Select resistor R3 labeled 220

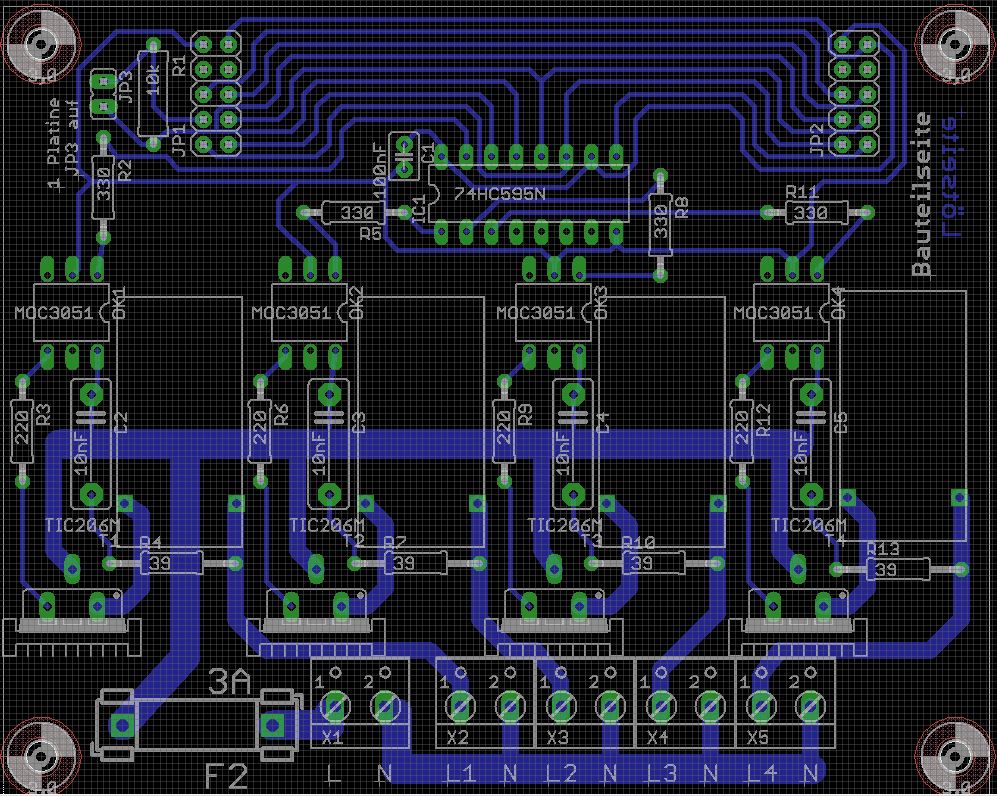(x=22, y=432)
